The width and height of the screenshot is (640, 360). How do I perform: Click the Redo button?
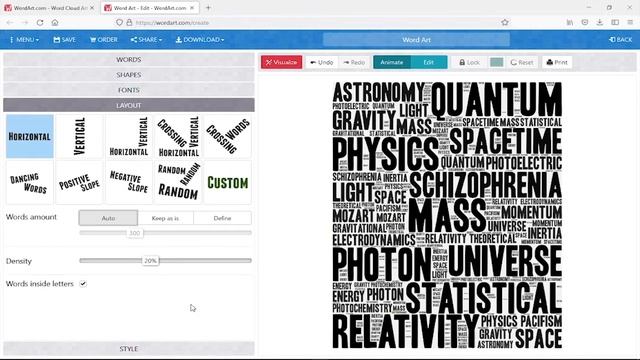point(354,62)
